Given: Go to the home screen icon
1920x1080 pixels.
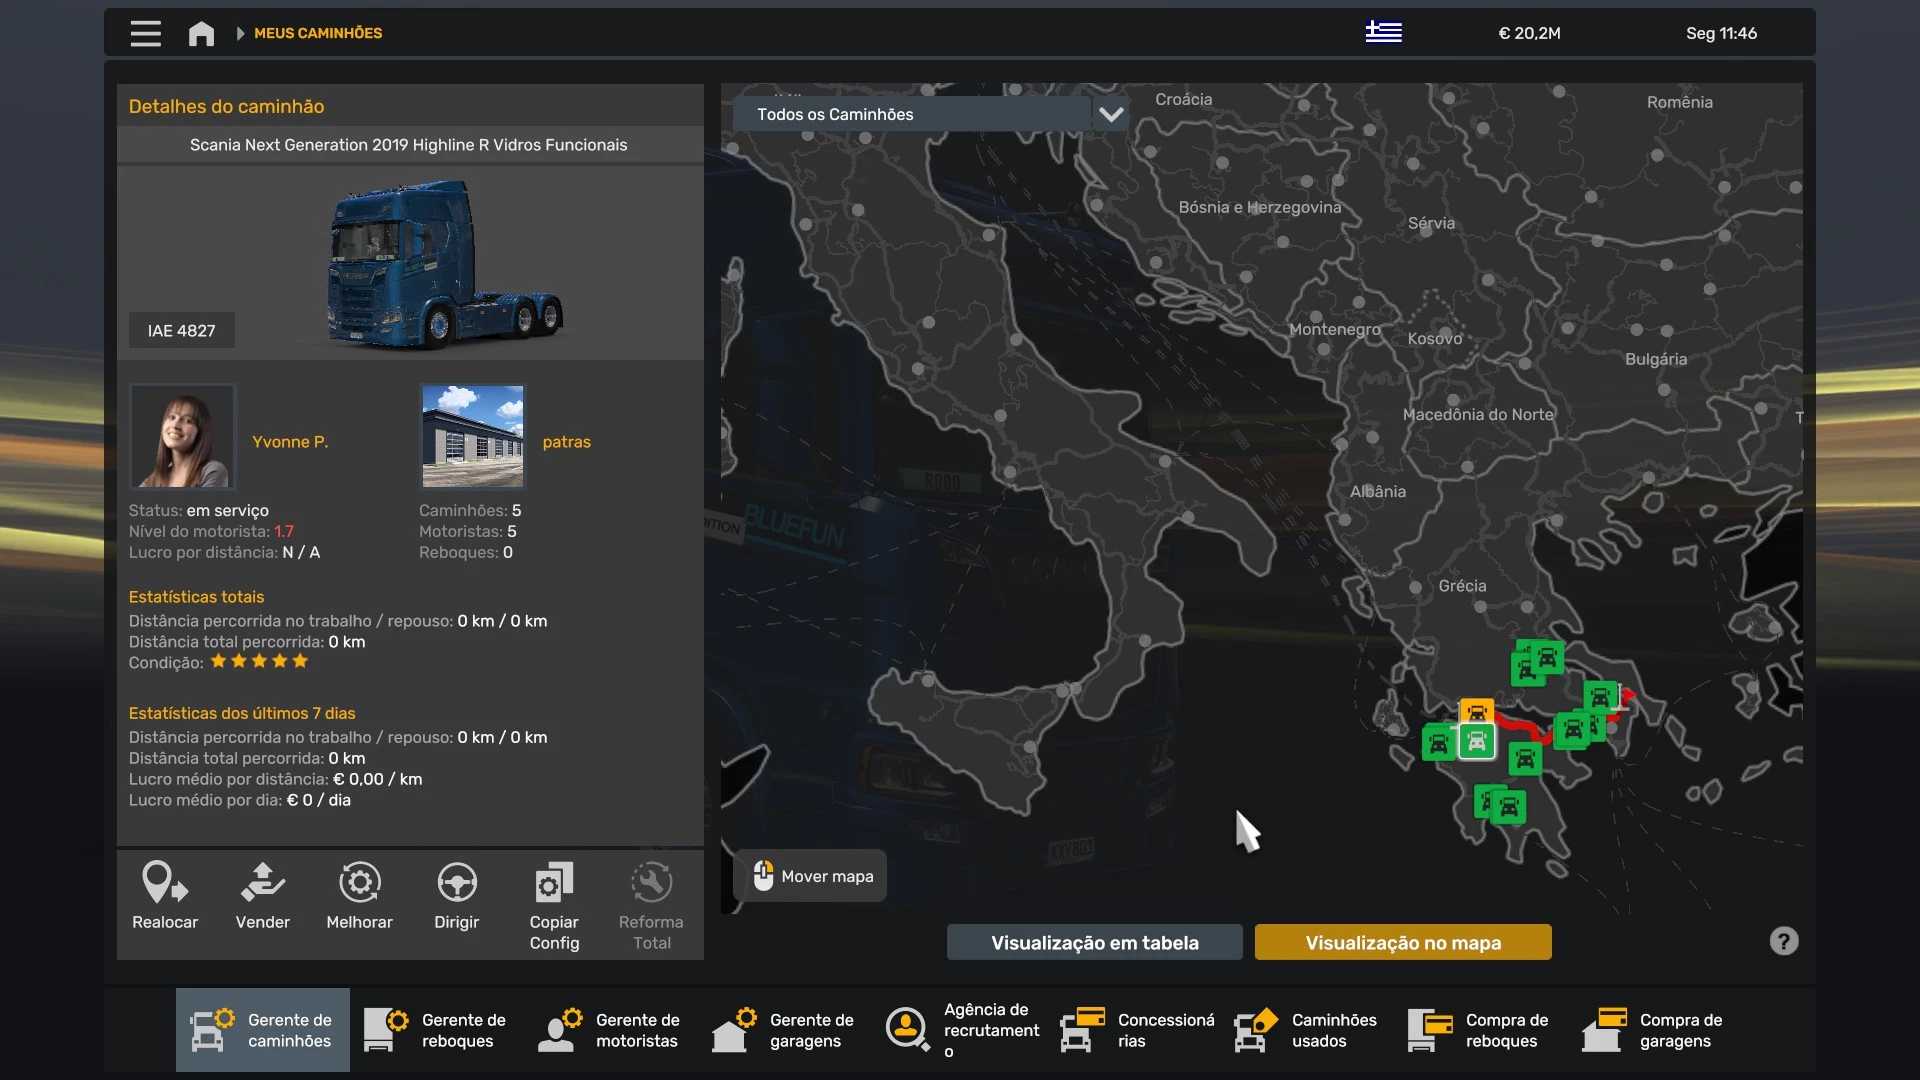Looking at the screenshot, I should [x=201, y=33].
